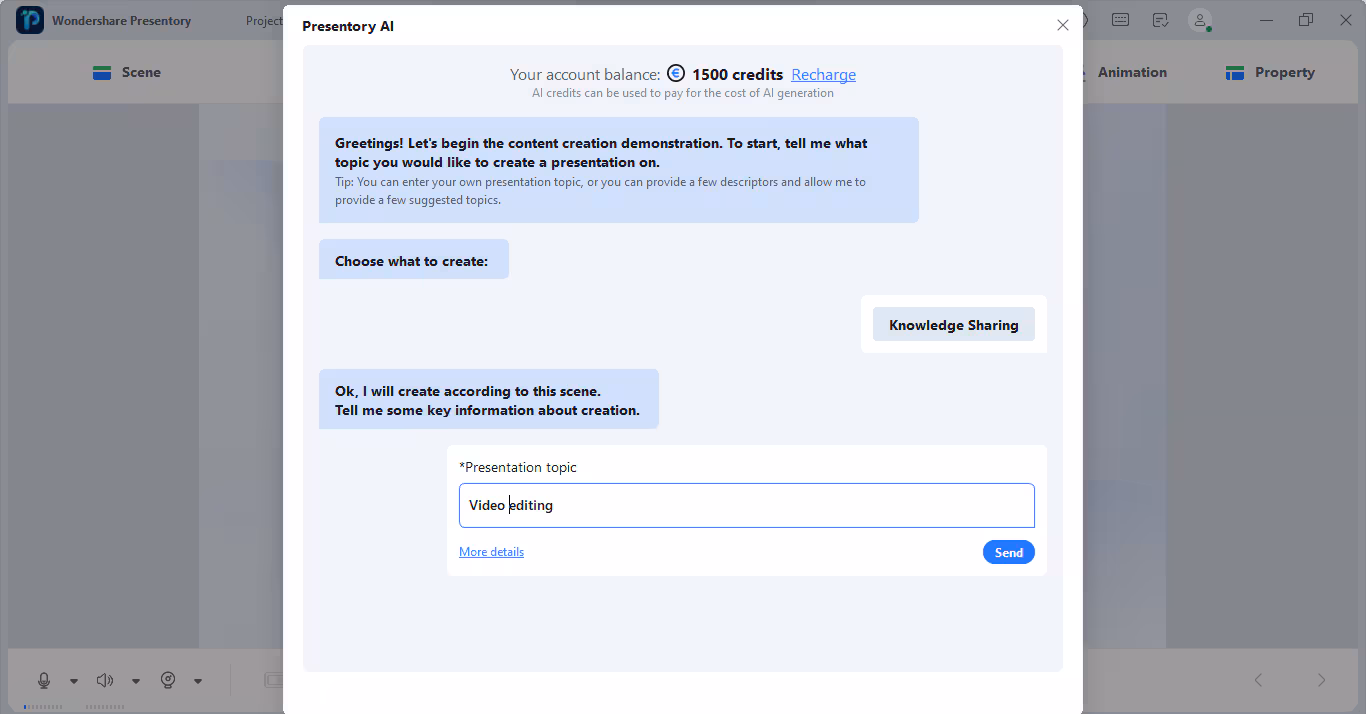Image resolution: width=1366 pixels, height=714 pixels.
Task: Close the Presentory AI dialog
Action: click(1063, 25)
